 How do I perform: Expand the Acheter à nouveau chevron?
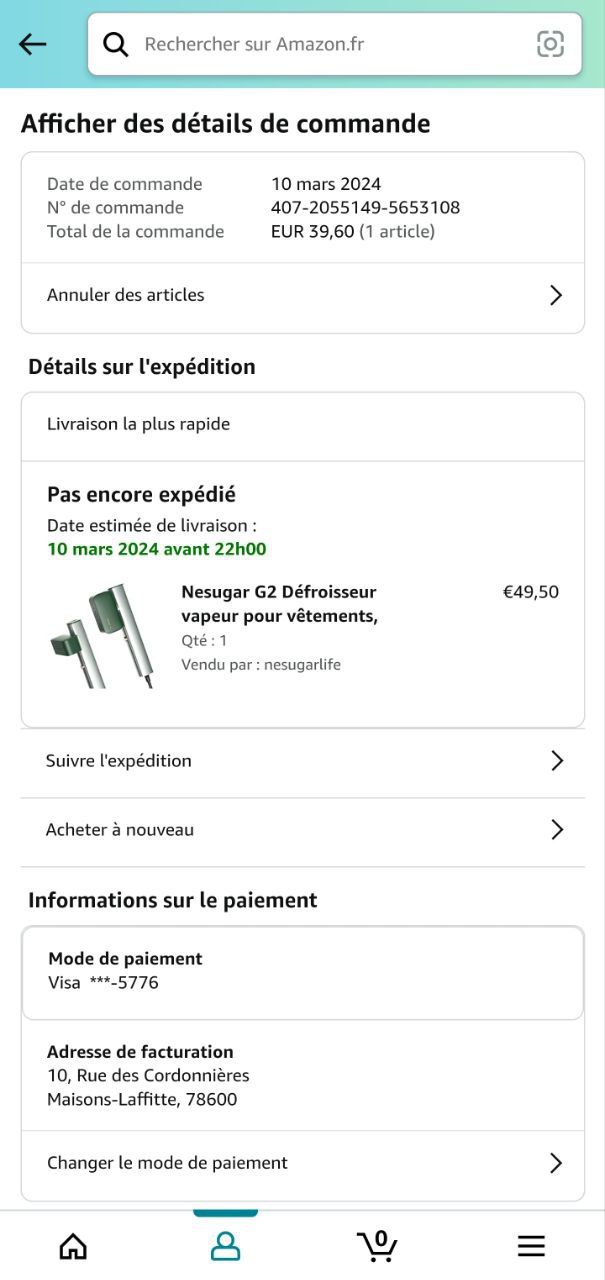(x=557, y=830)
